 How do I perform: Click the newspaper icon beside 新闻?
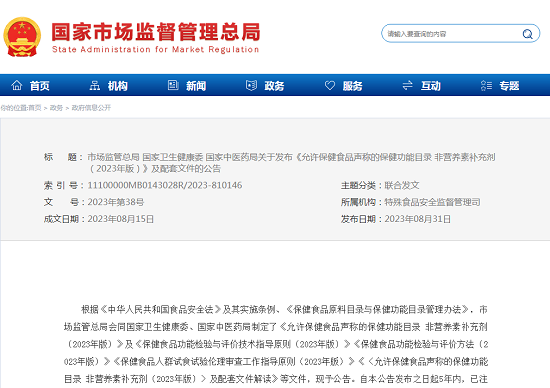pyautogui.click(x=173, y=85)
